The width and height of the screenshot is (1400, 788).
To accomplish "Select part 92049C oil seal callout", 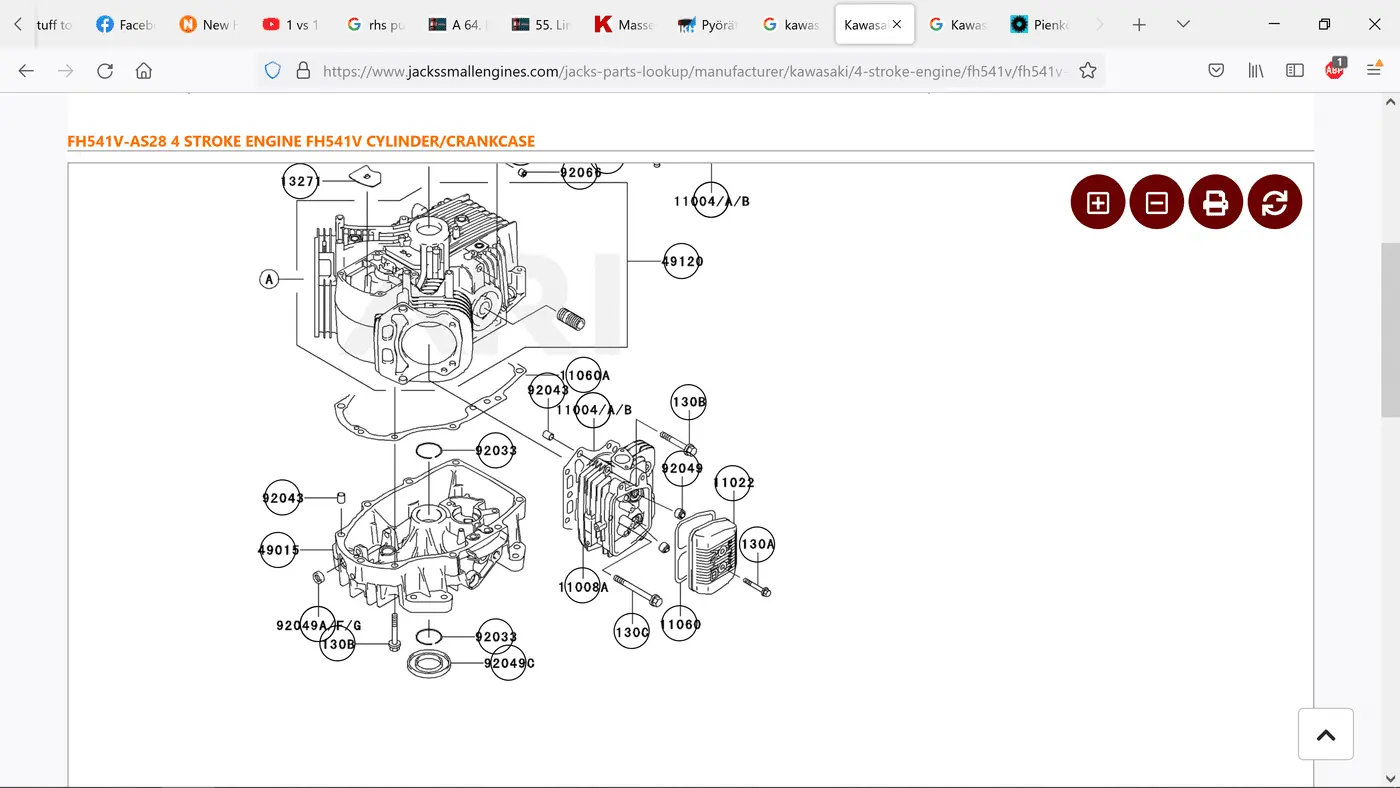I will tap(509, 663).
